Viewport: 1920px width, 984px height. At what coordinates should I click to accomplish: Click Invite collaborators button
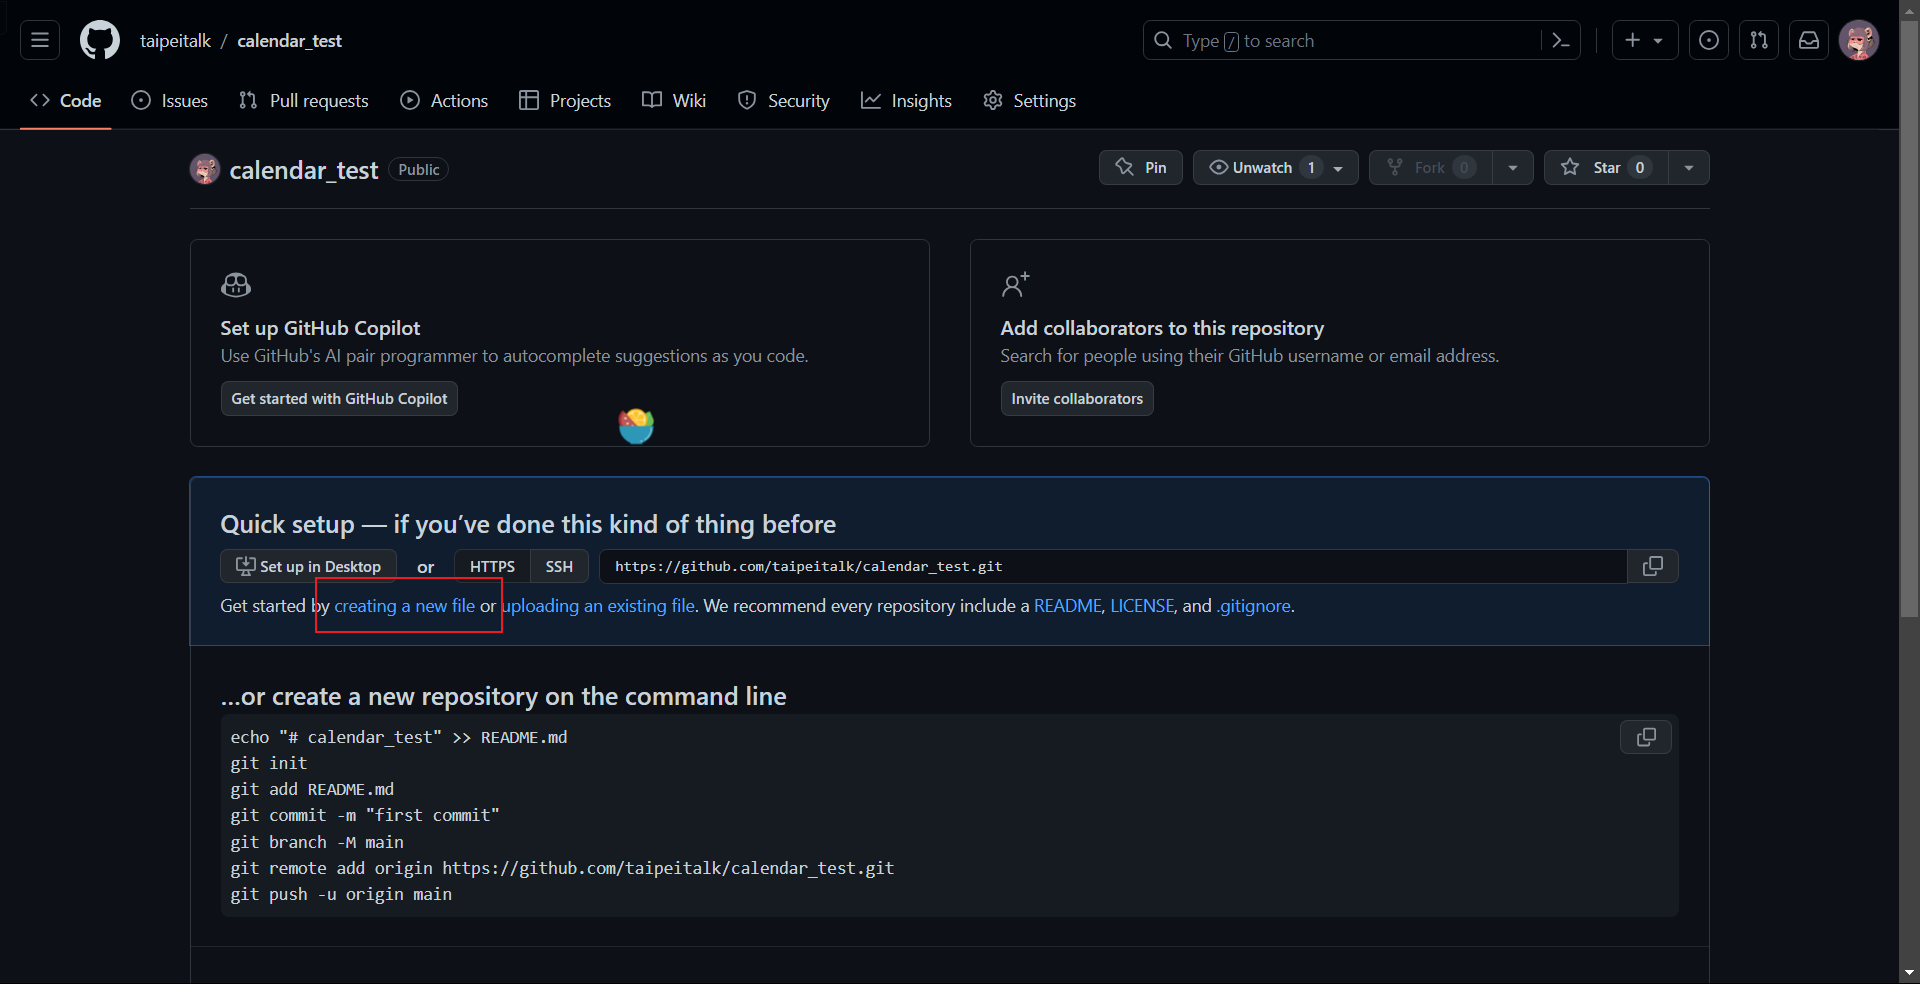pos(1077,398)
